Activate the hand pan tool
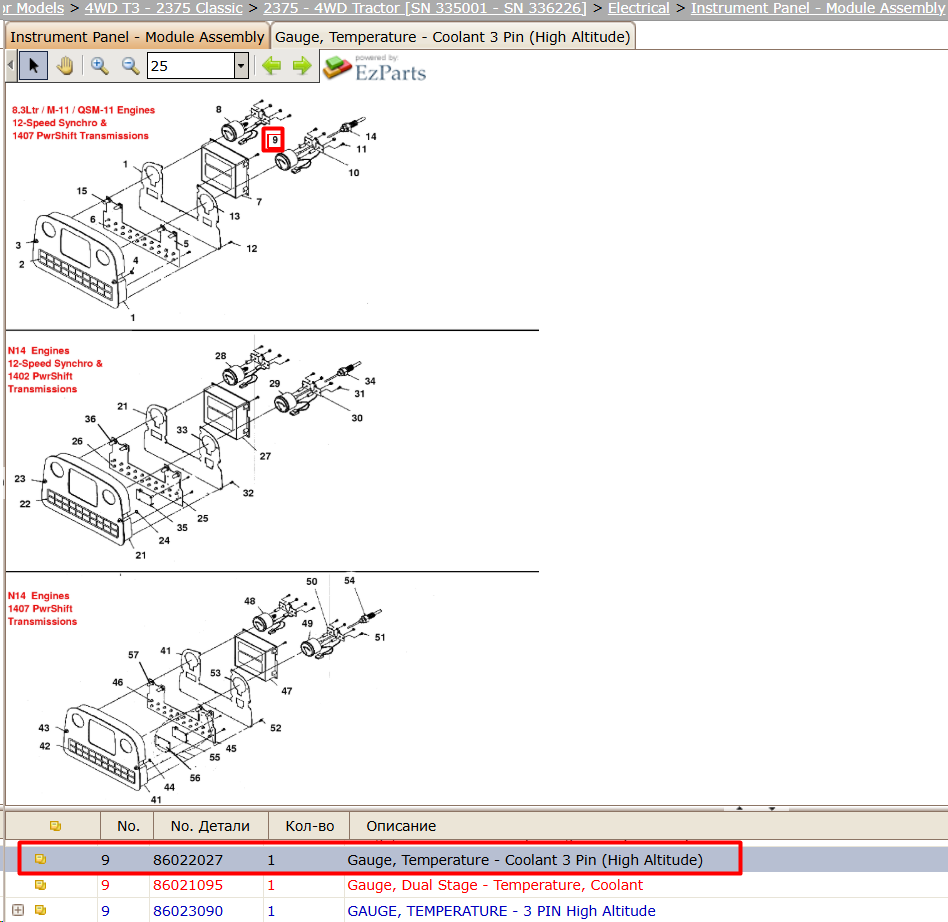The image size is (948, 922). [x=65, y=65]
